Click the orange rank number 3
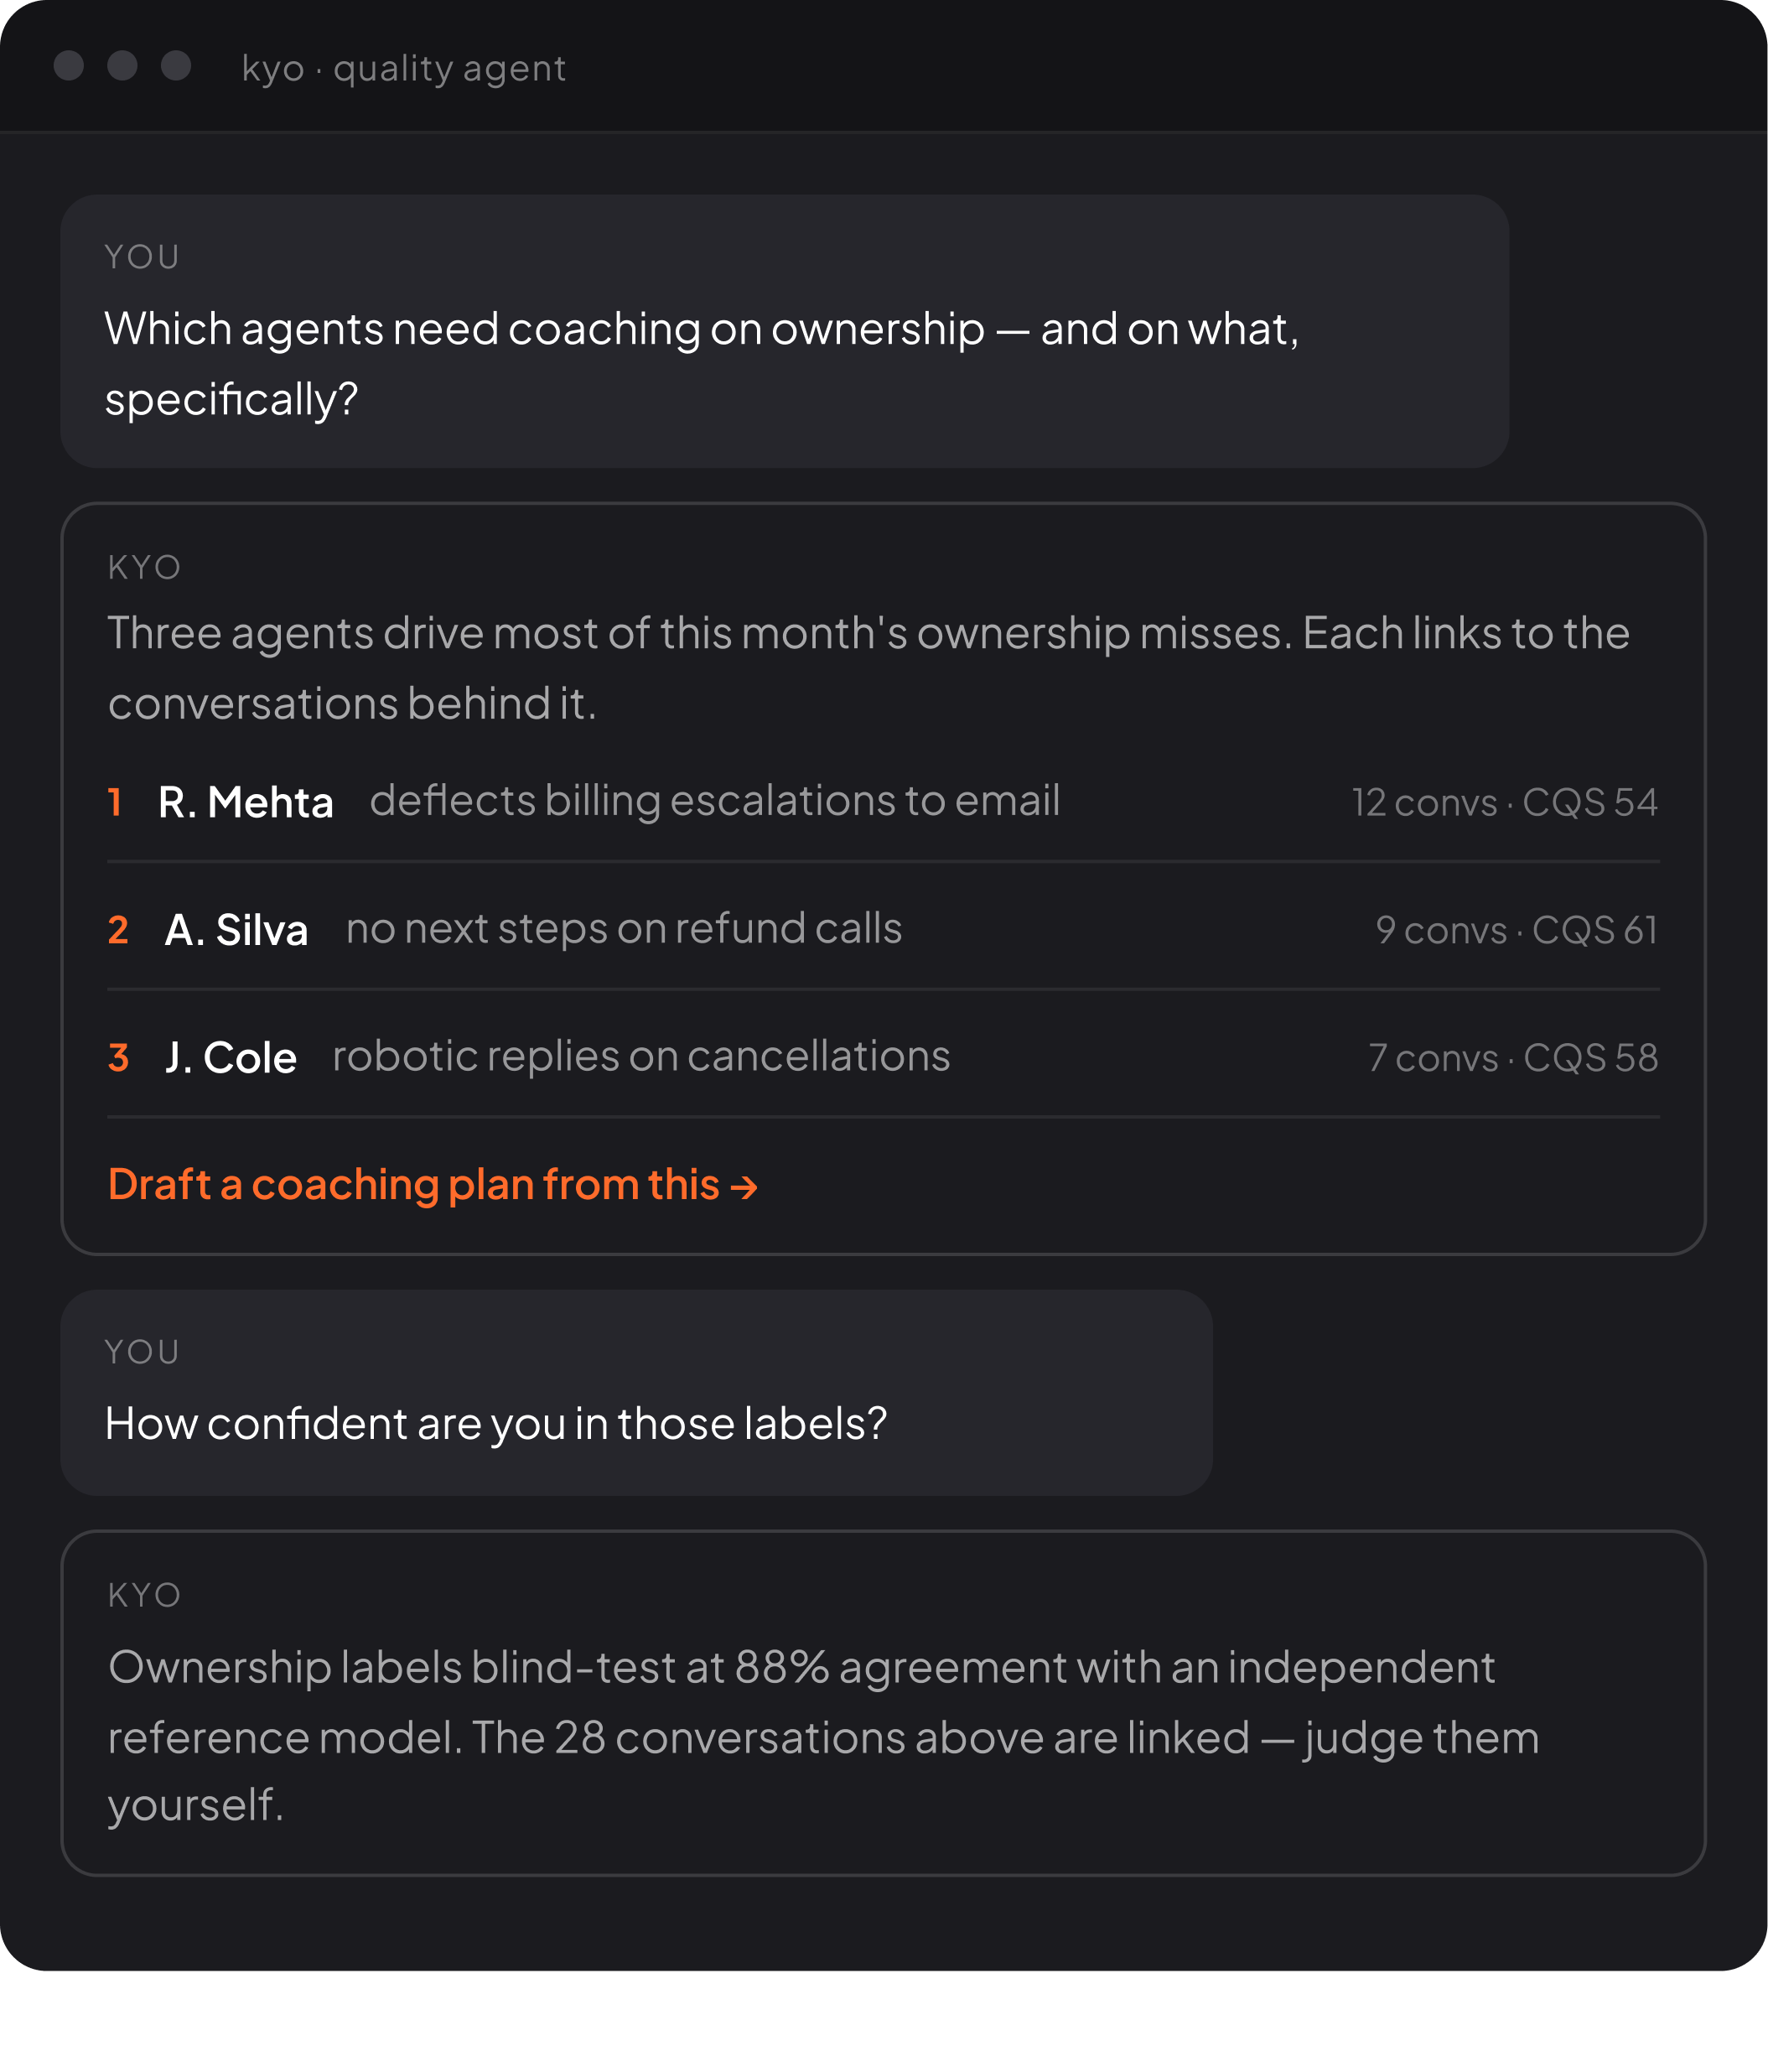This screenshot has width=1768, height=2072. (118, 1058)
